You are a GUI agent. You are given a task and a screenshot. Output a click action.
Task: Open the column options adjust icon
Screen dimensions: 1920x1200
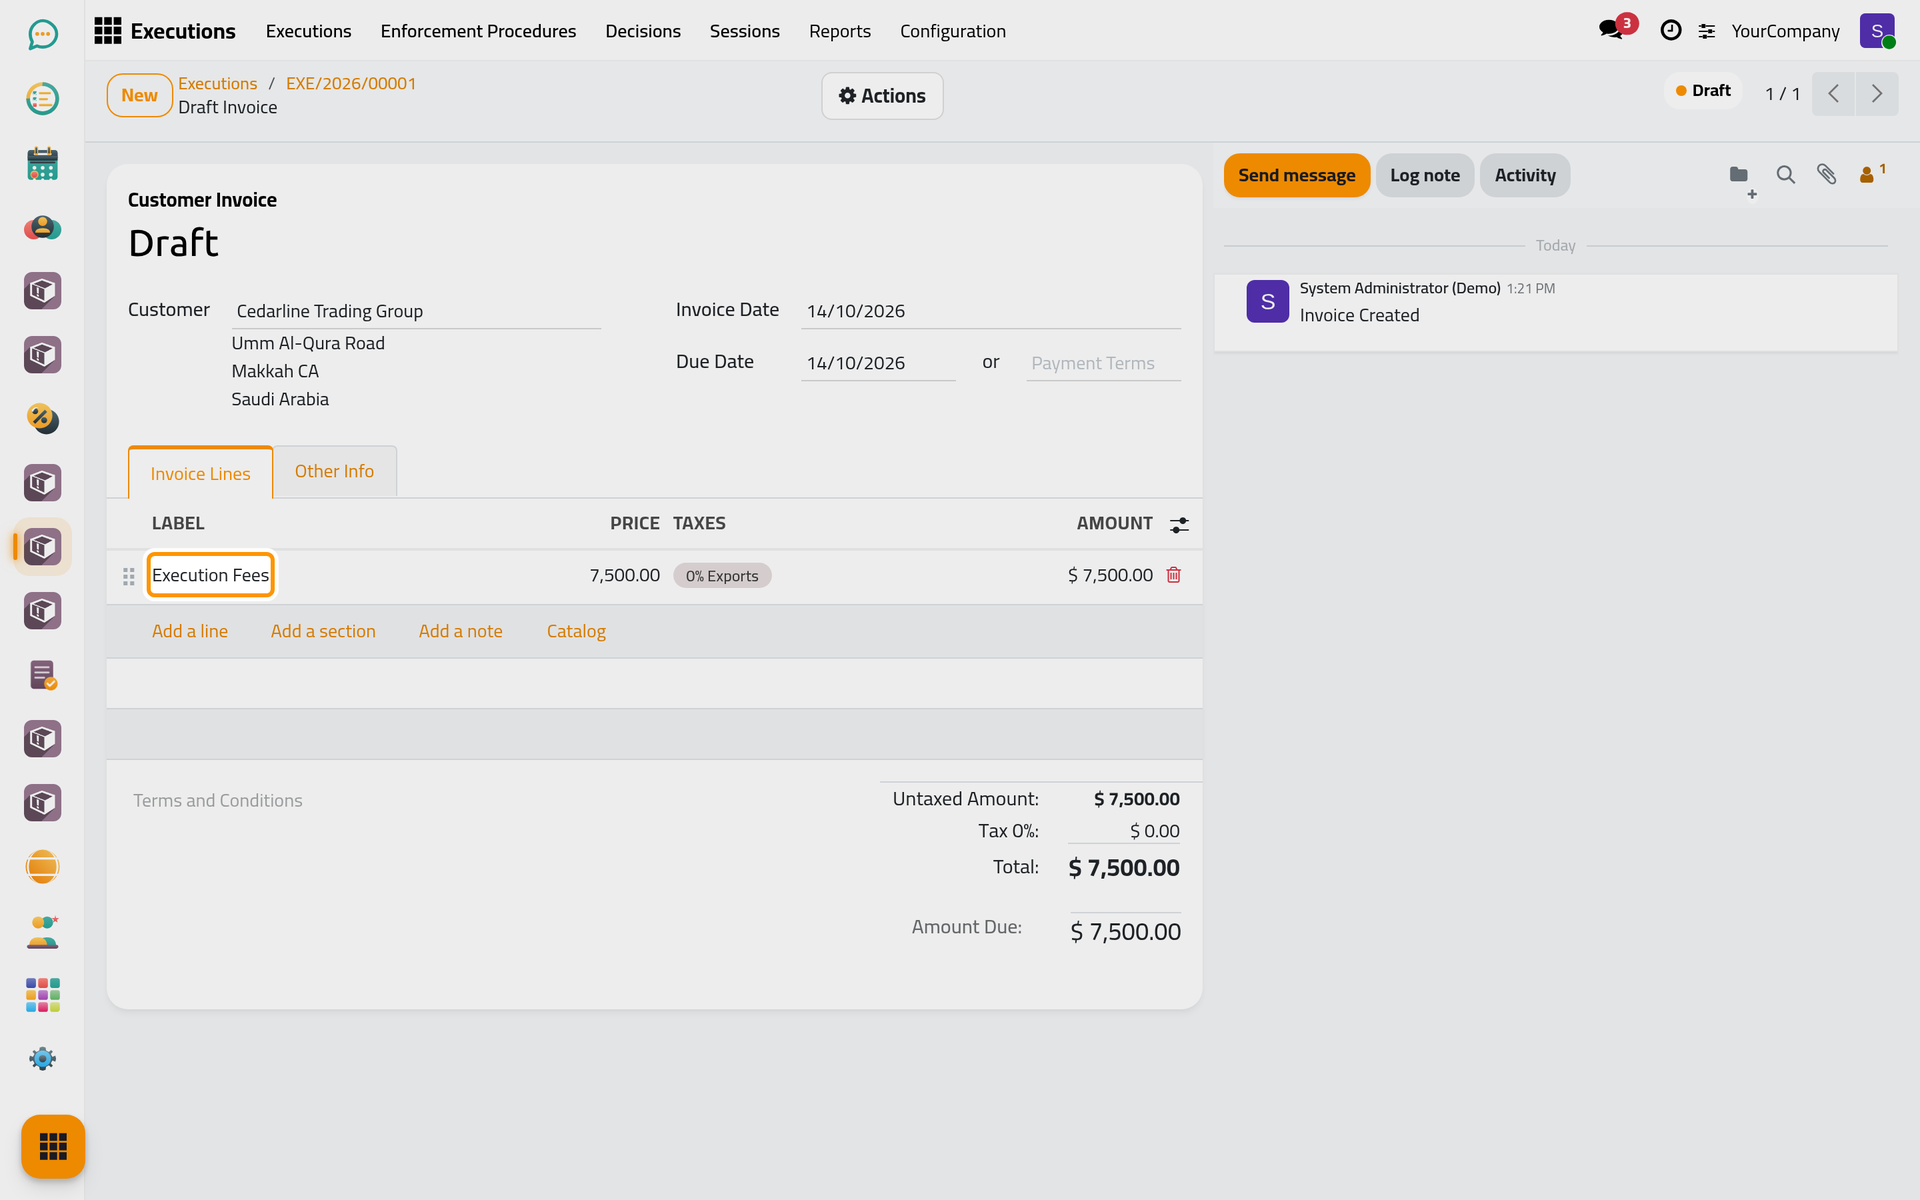point(1180,524)
